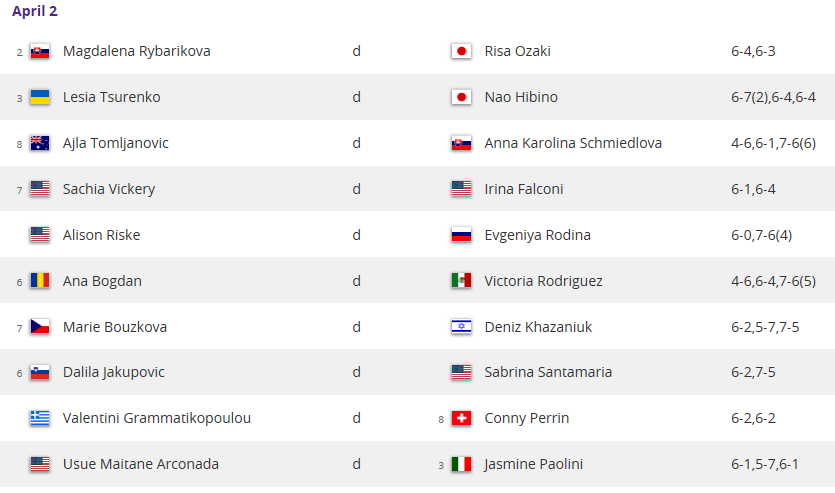835x493 pixels.
Task: Open Dalila Jakupovic's profile link
Action: point(113,372)
